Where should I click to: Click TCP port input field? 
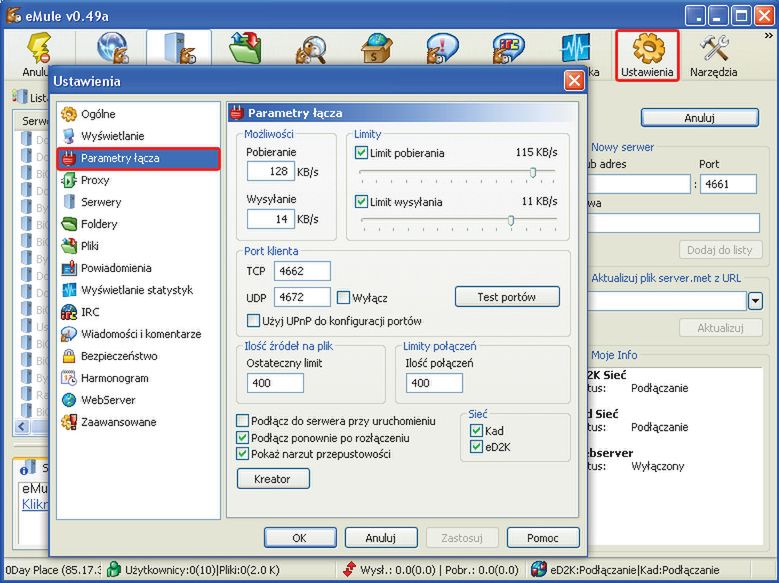pyautogui.click(x=302, y=271)
